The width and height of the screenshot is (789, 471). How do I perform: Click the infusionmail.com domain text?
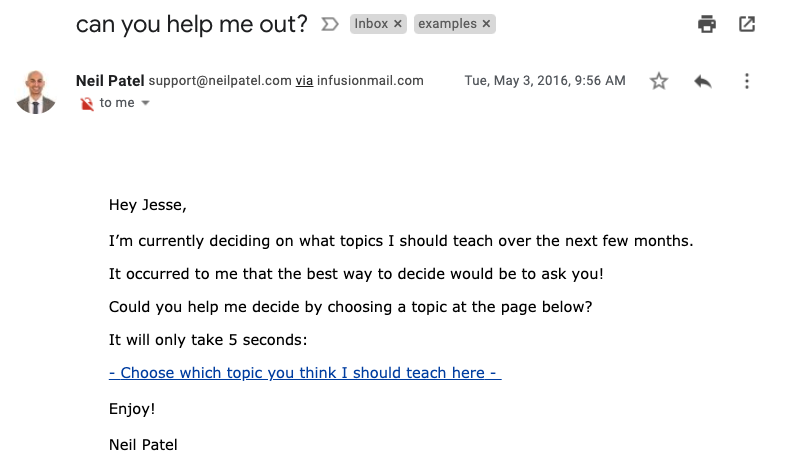click(x=370, y=81)
